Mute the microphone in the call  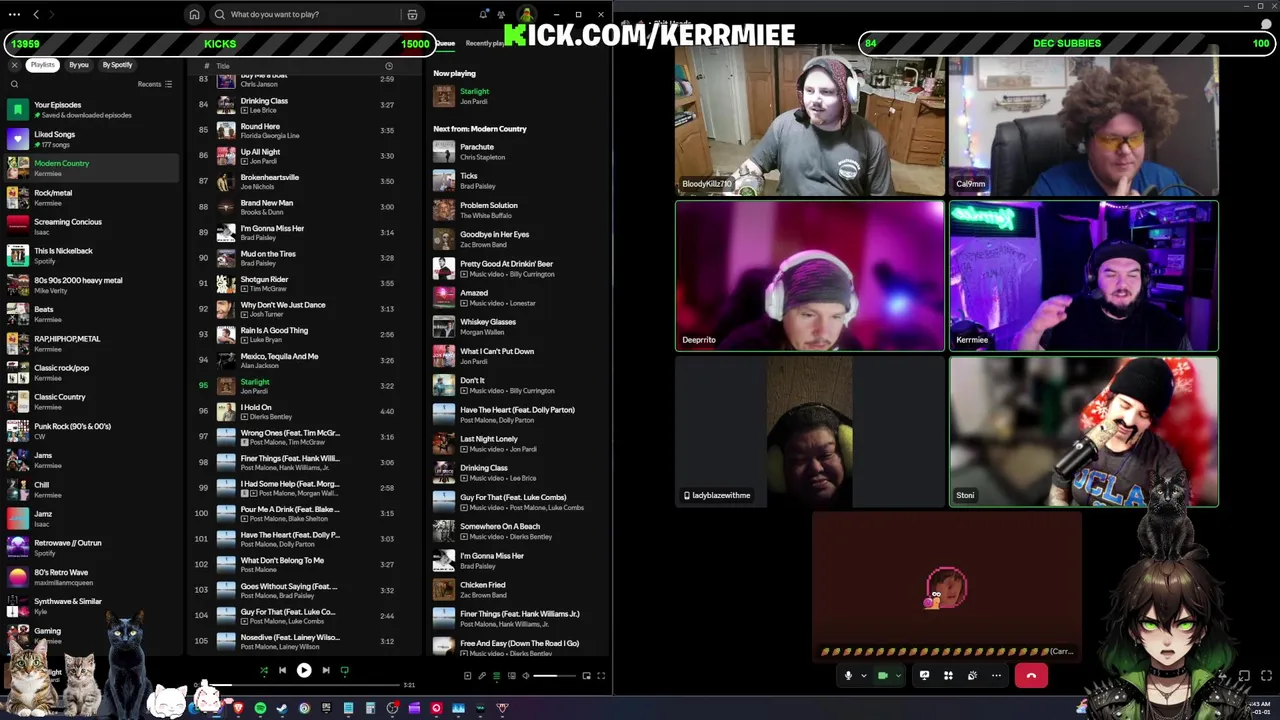pos(848,676)
